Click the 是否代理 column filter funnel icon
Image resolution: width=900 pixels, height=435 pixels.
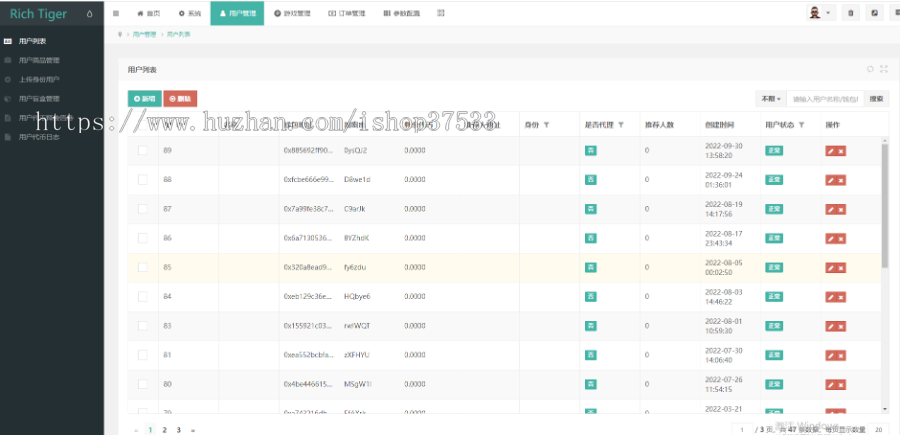pyautogui.click(x=621, y=125)
